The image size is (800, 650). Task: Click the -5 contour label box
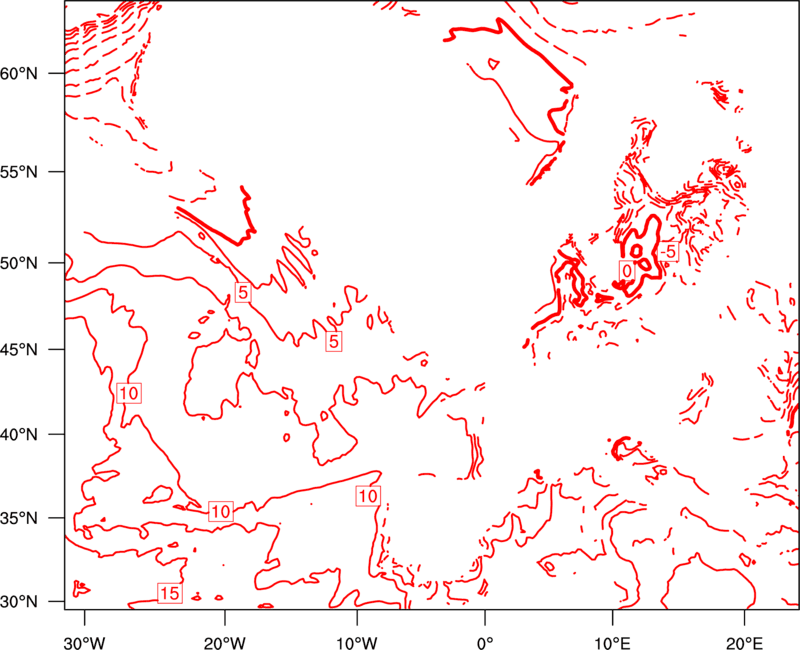[668, 252]
